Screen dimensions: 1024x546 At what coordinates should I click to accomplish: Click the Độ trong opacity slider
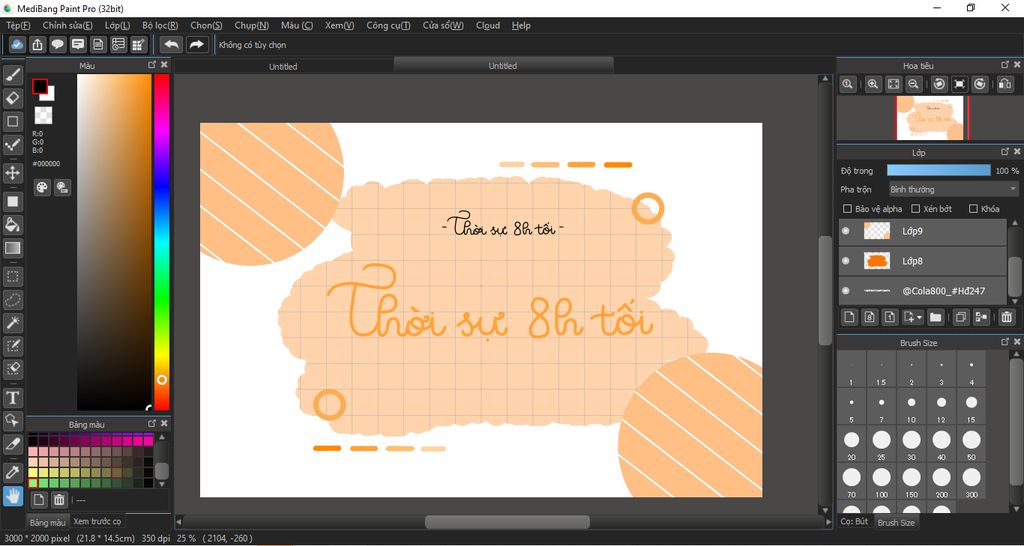(x=938, y=170)
